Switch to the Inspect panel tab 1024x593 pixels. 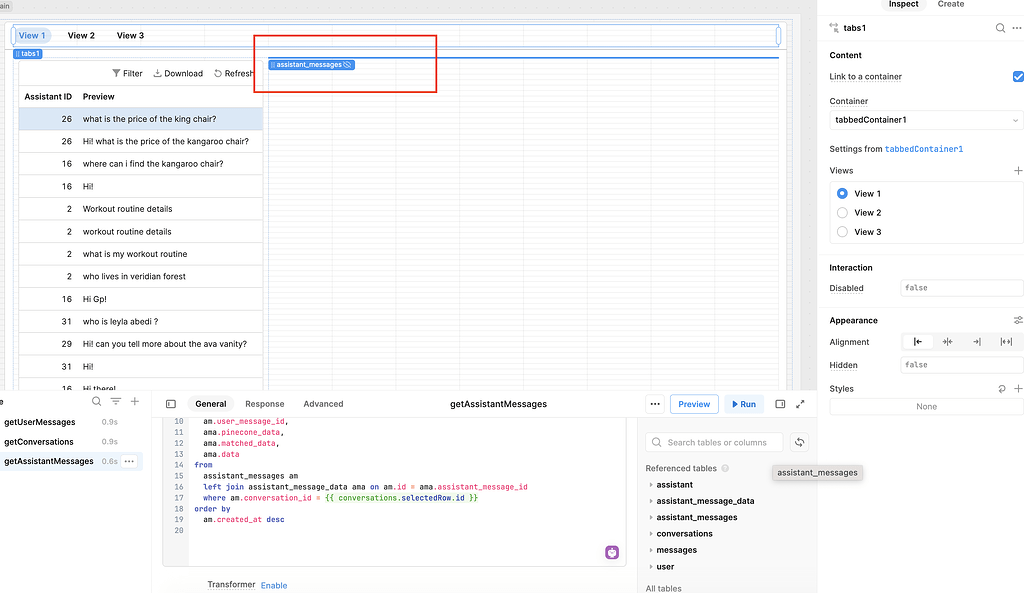pos(903,4)
